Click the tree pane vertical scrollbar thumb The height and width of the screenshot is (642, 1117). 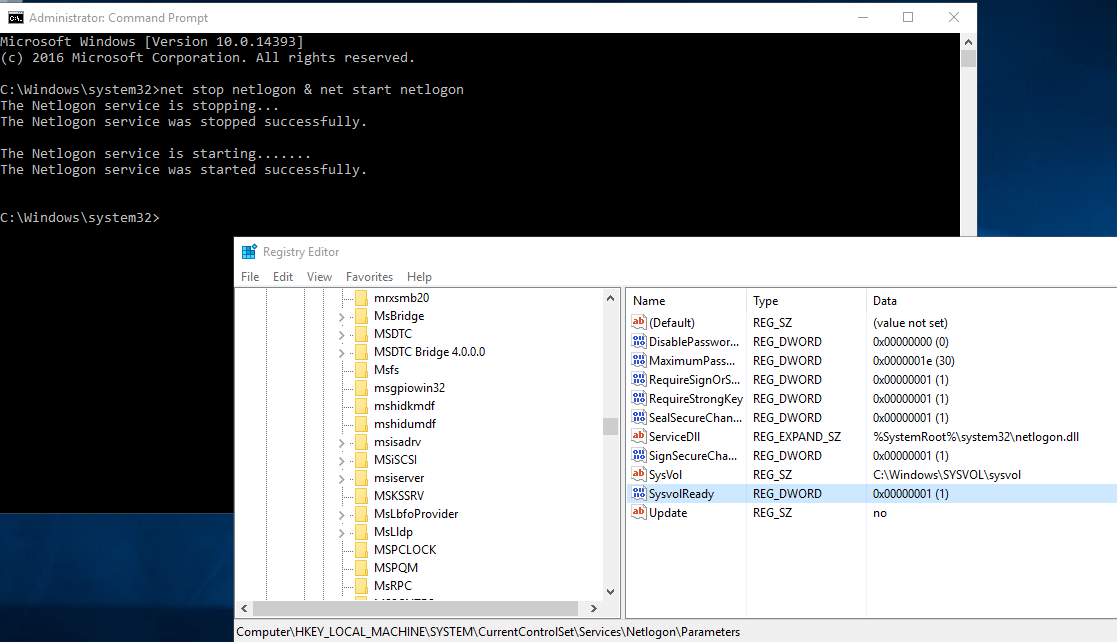pos(610,427)
